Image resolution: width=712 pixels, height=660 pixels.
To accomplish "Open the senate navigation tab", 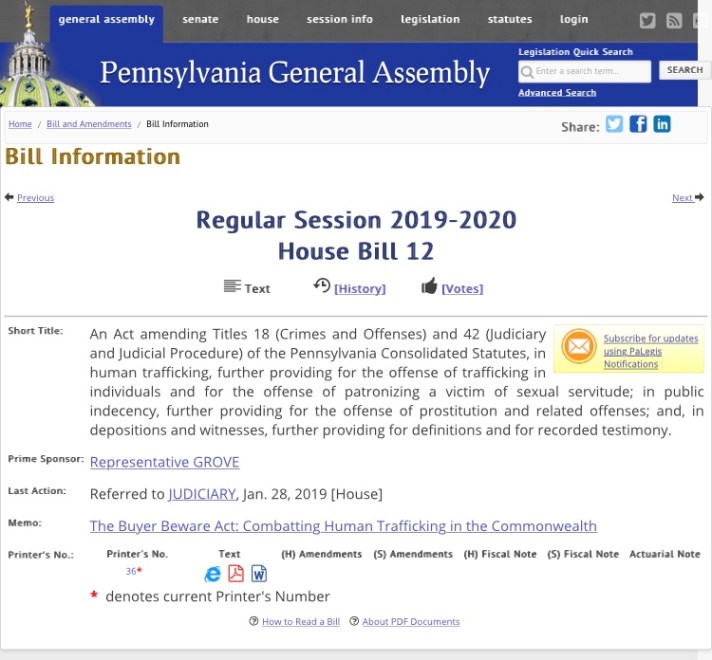I will [x=200, y=19].
